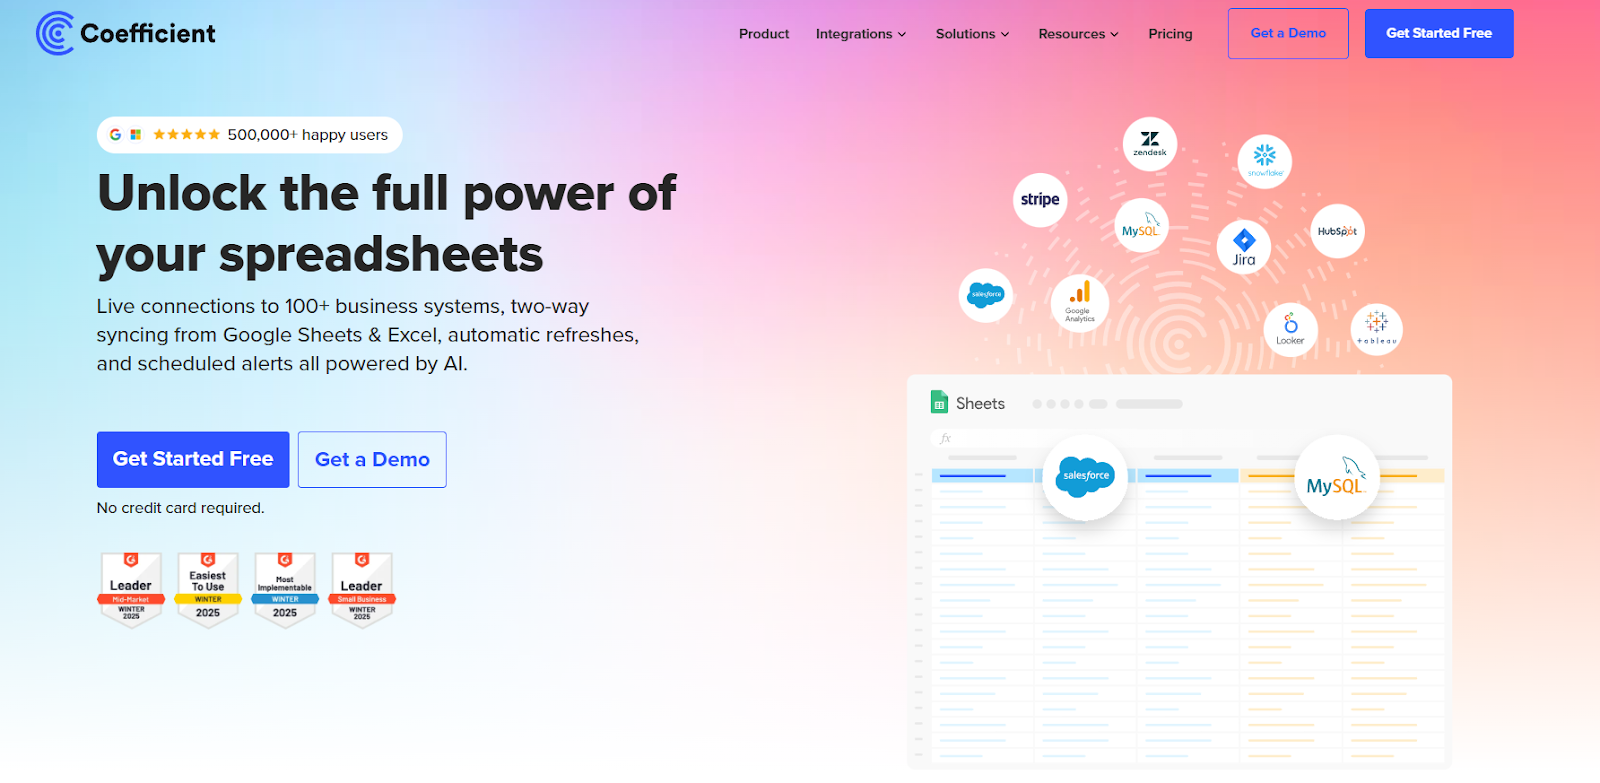Click the large Salesforce badge on the sheet
The width and height of the screenshot is (1600, 783).
point(1086,477)
